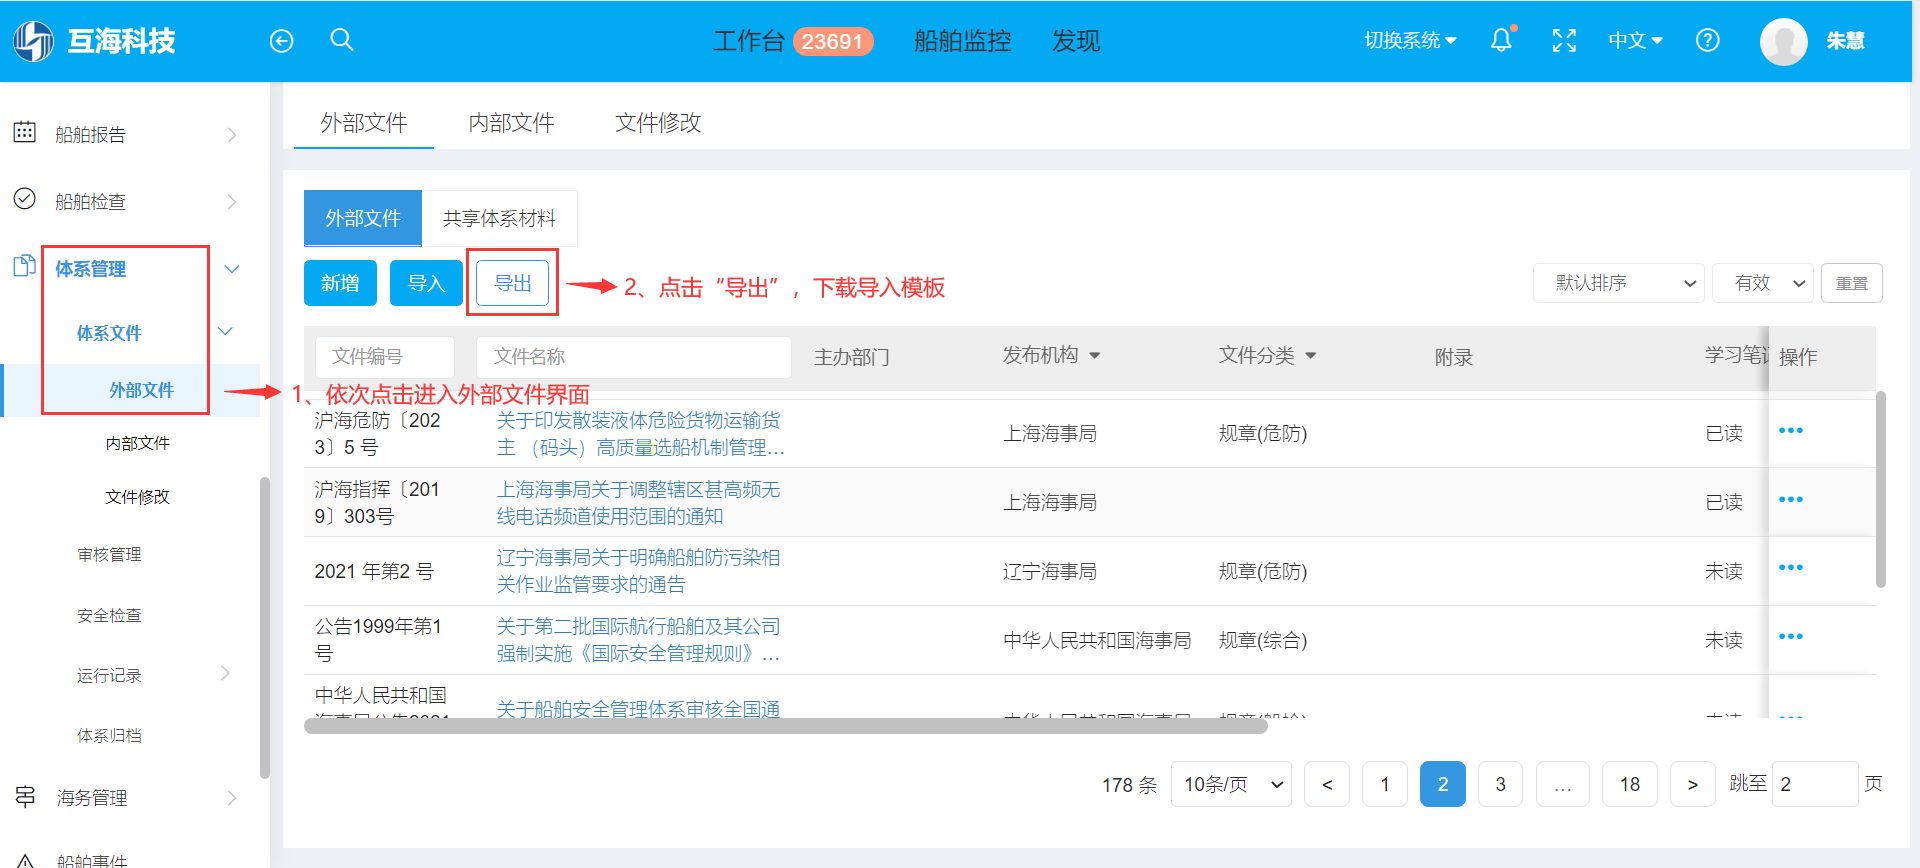Image resolution: width=1920 pixels, height=868 pixels.
Task: Collapse the 体系管理 menu chevron
Action: [232, 269]
